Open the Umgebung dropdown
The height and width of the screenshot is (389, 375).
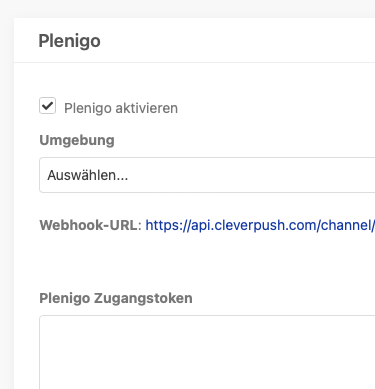pos(207,175)
